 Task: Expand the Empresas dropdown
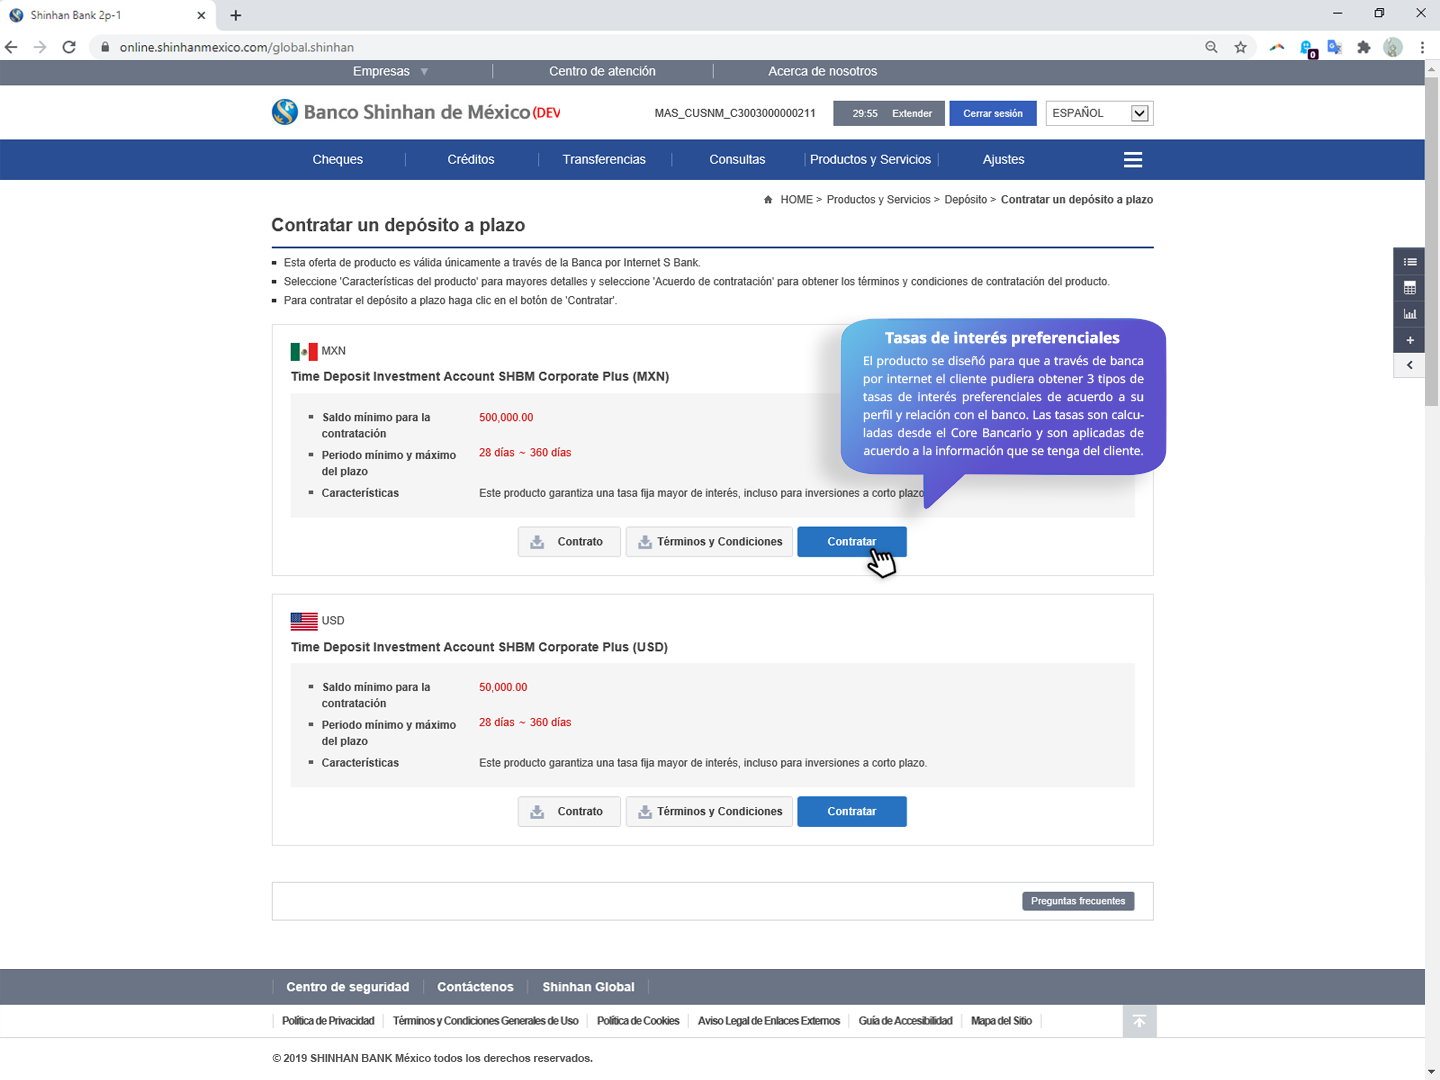tap(390, 71)
